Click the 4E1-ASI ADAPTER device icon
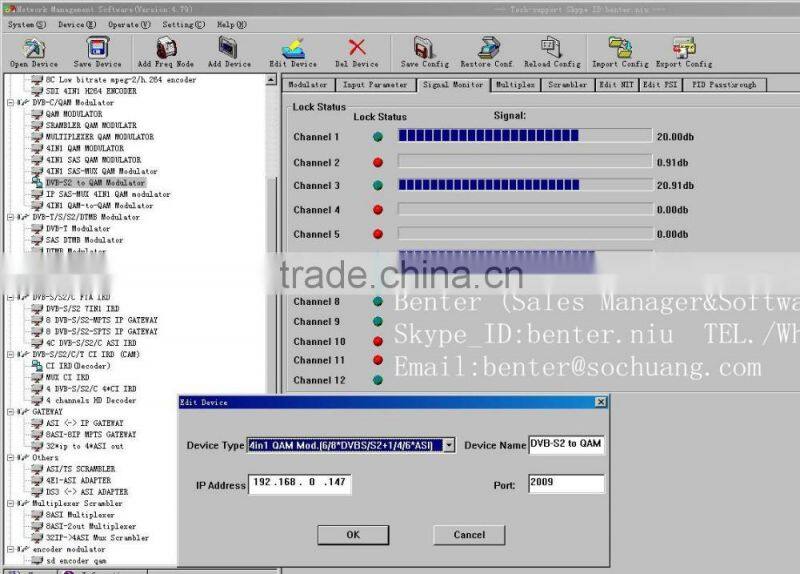Viewport: 800px width, 574px height. point(37,480)
